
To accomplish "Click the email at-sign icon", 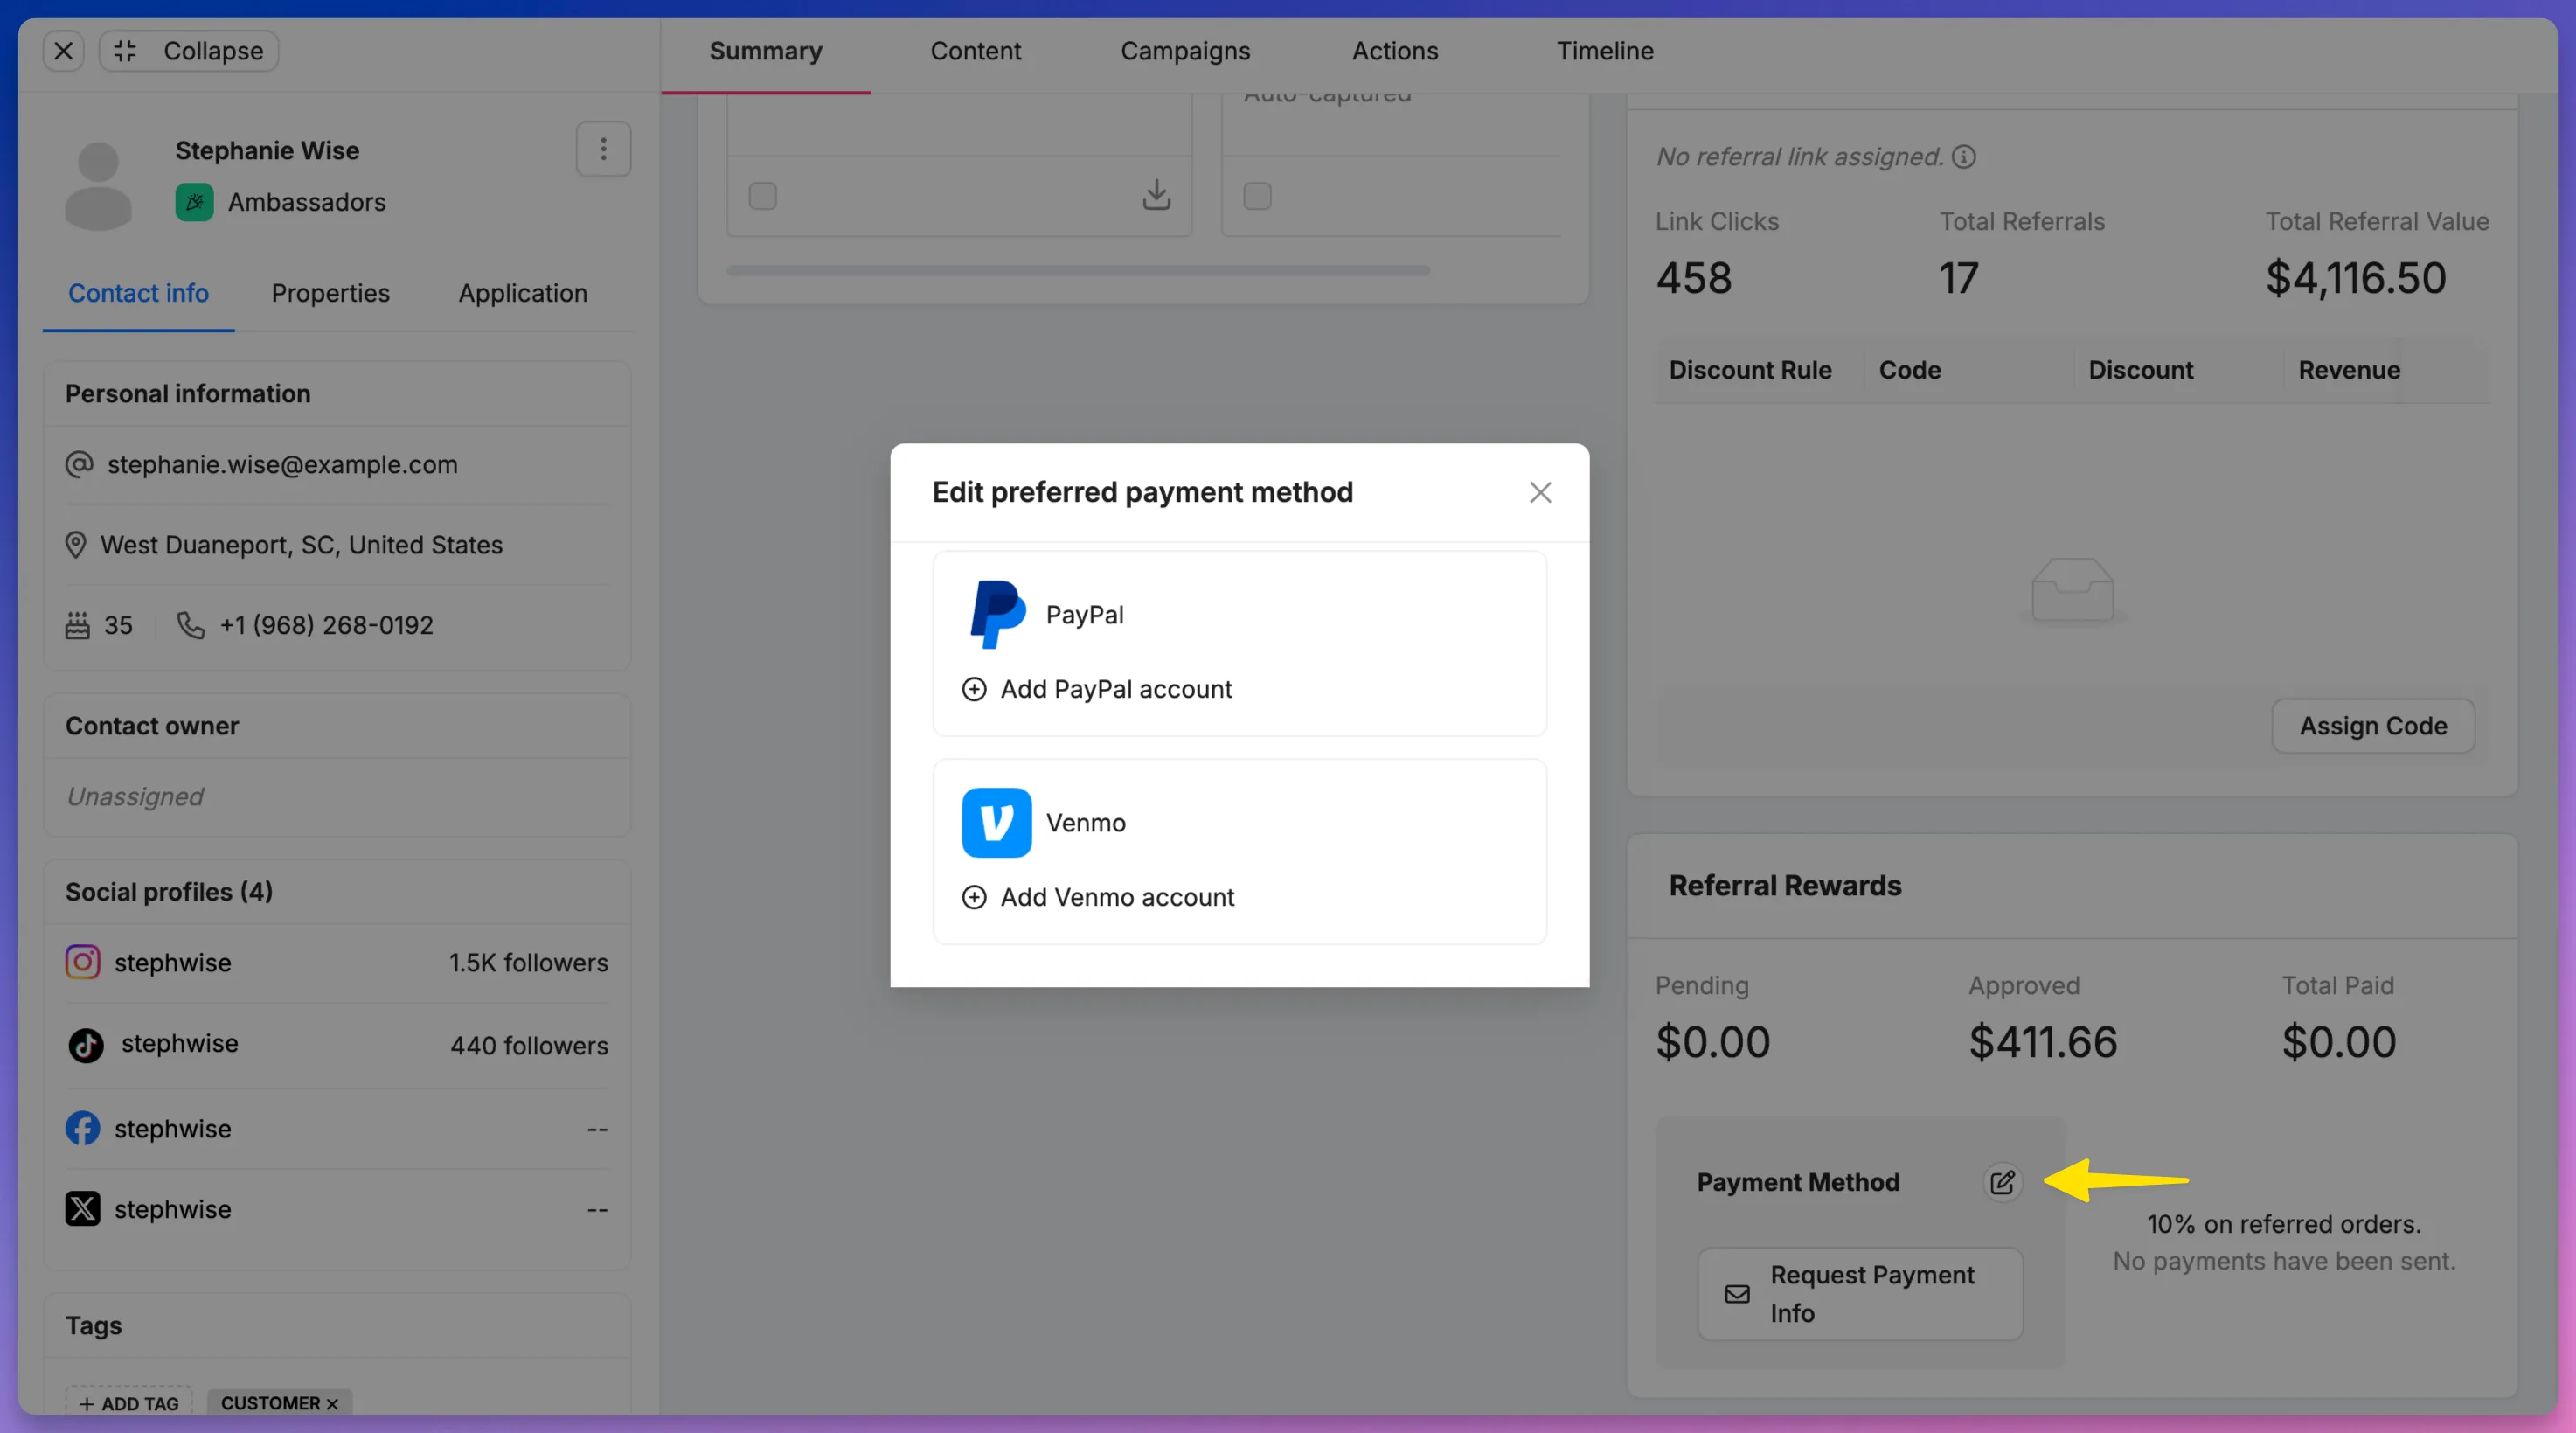I will click(x=78, y=464).
